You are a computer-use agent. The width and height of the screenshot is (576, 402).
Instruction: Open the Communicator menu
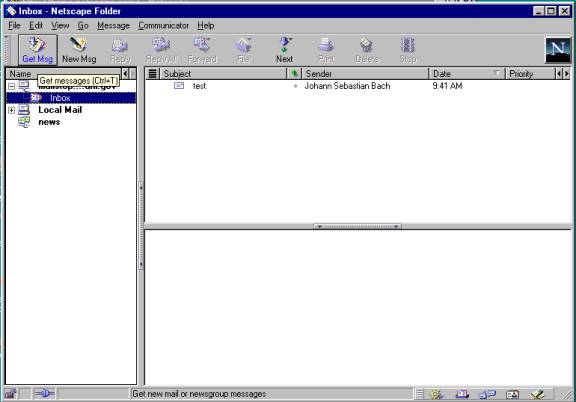coord(163,26)
